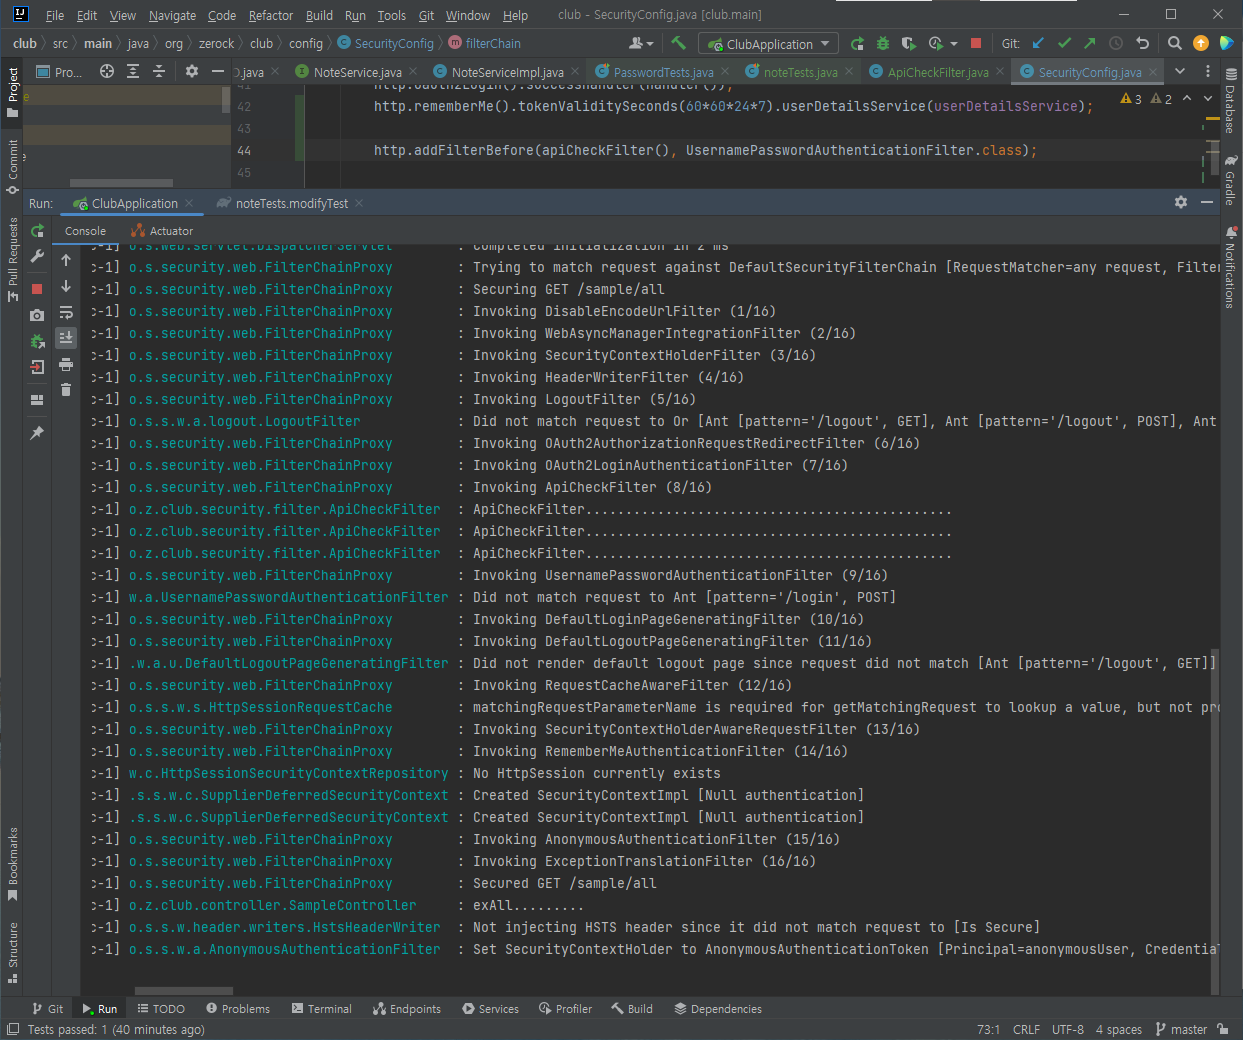Jump up the stack trace arrow
The width and height of the screenshot is (1243, 1040).
(x=66, y=260)
